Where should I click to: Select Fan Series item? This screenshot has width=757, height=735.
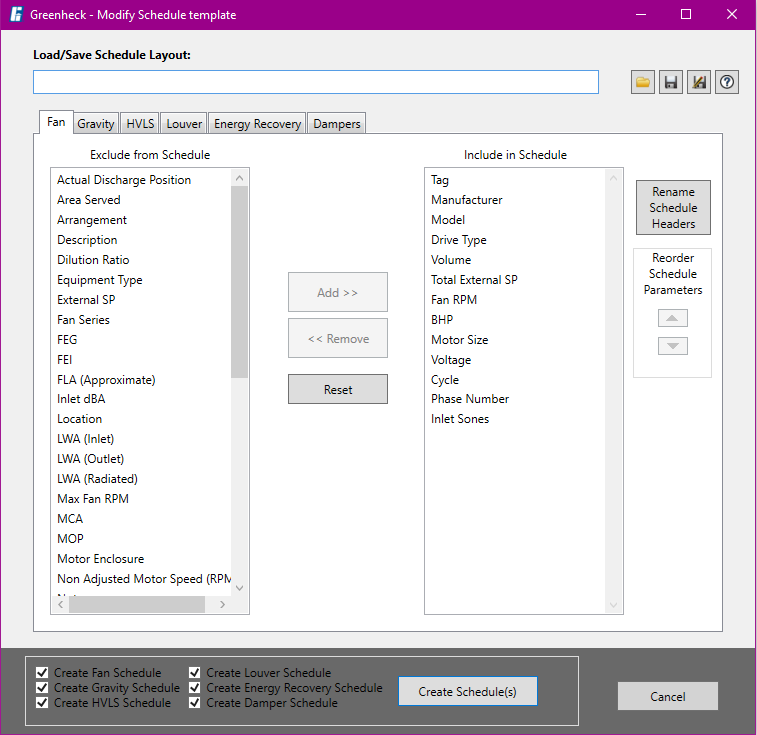[83, 320]
